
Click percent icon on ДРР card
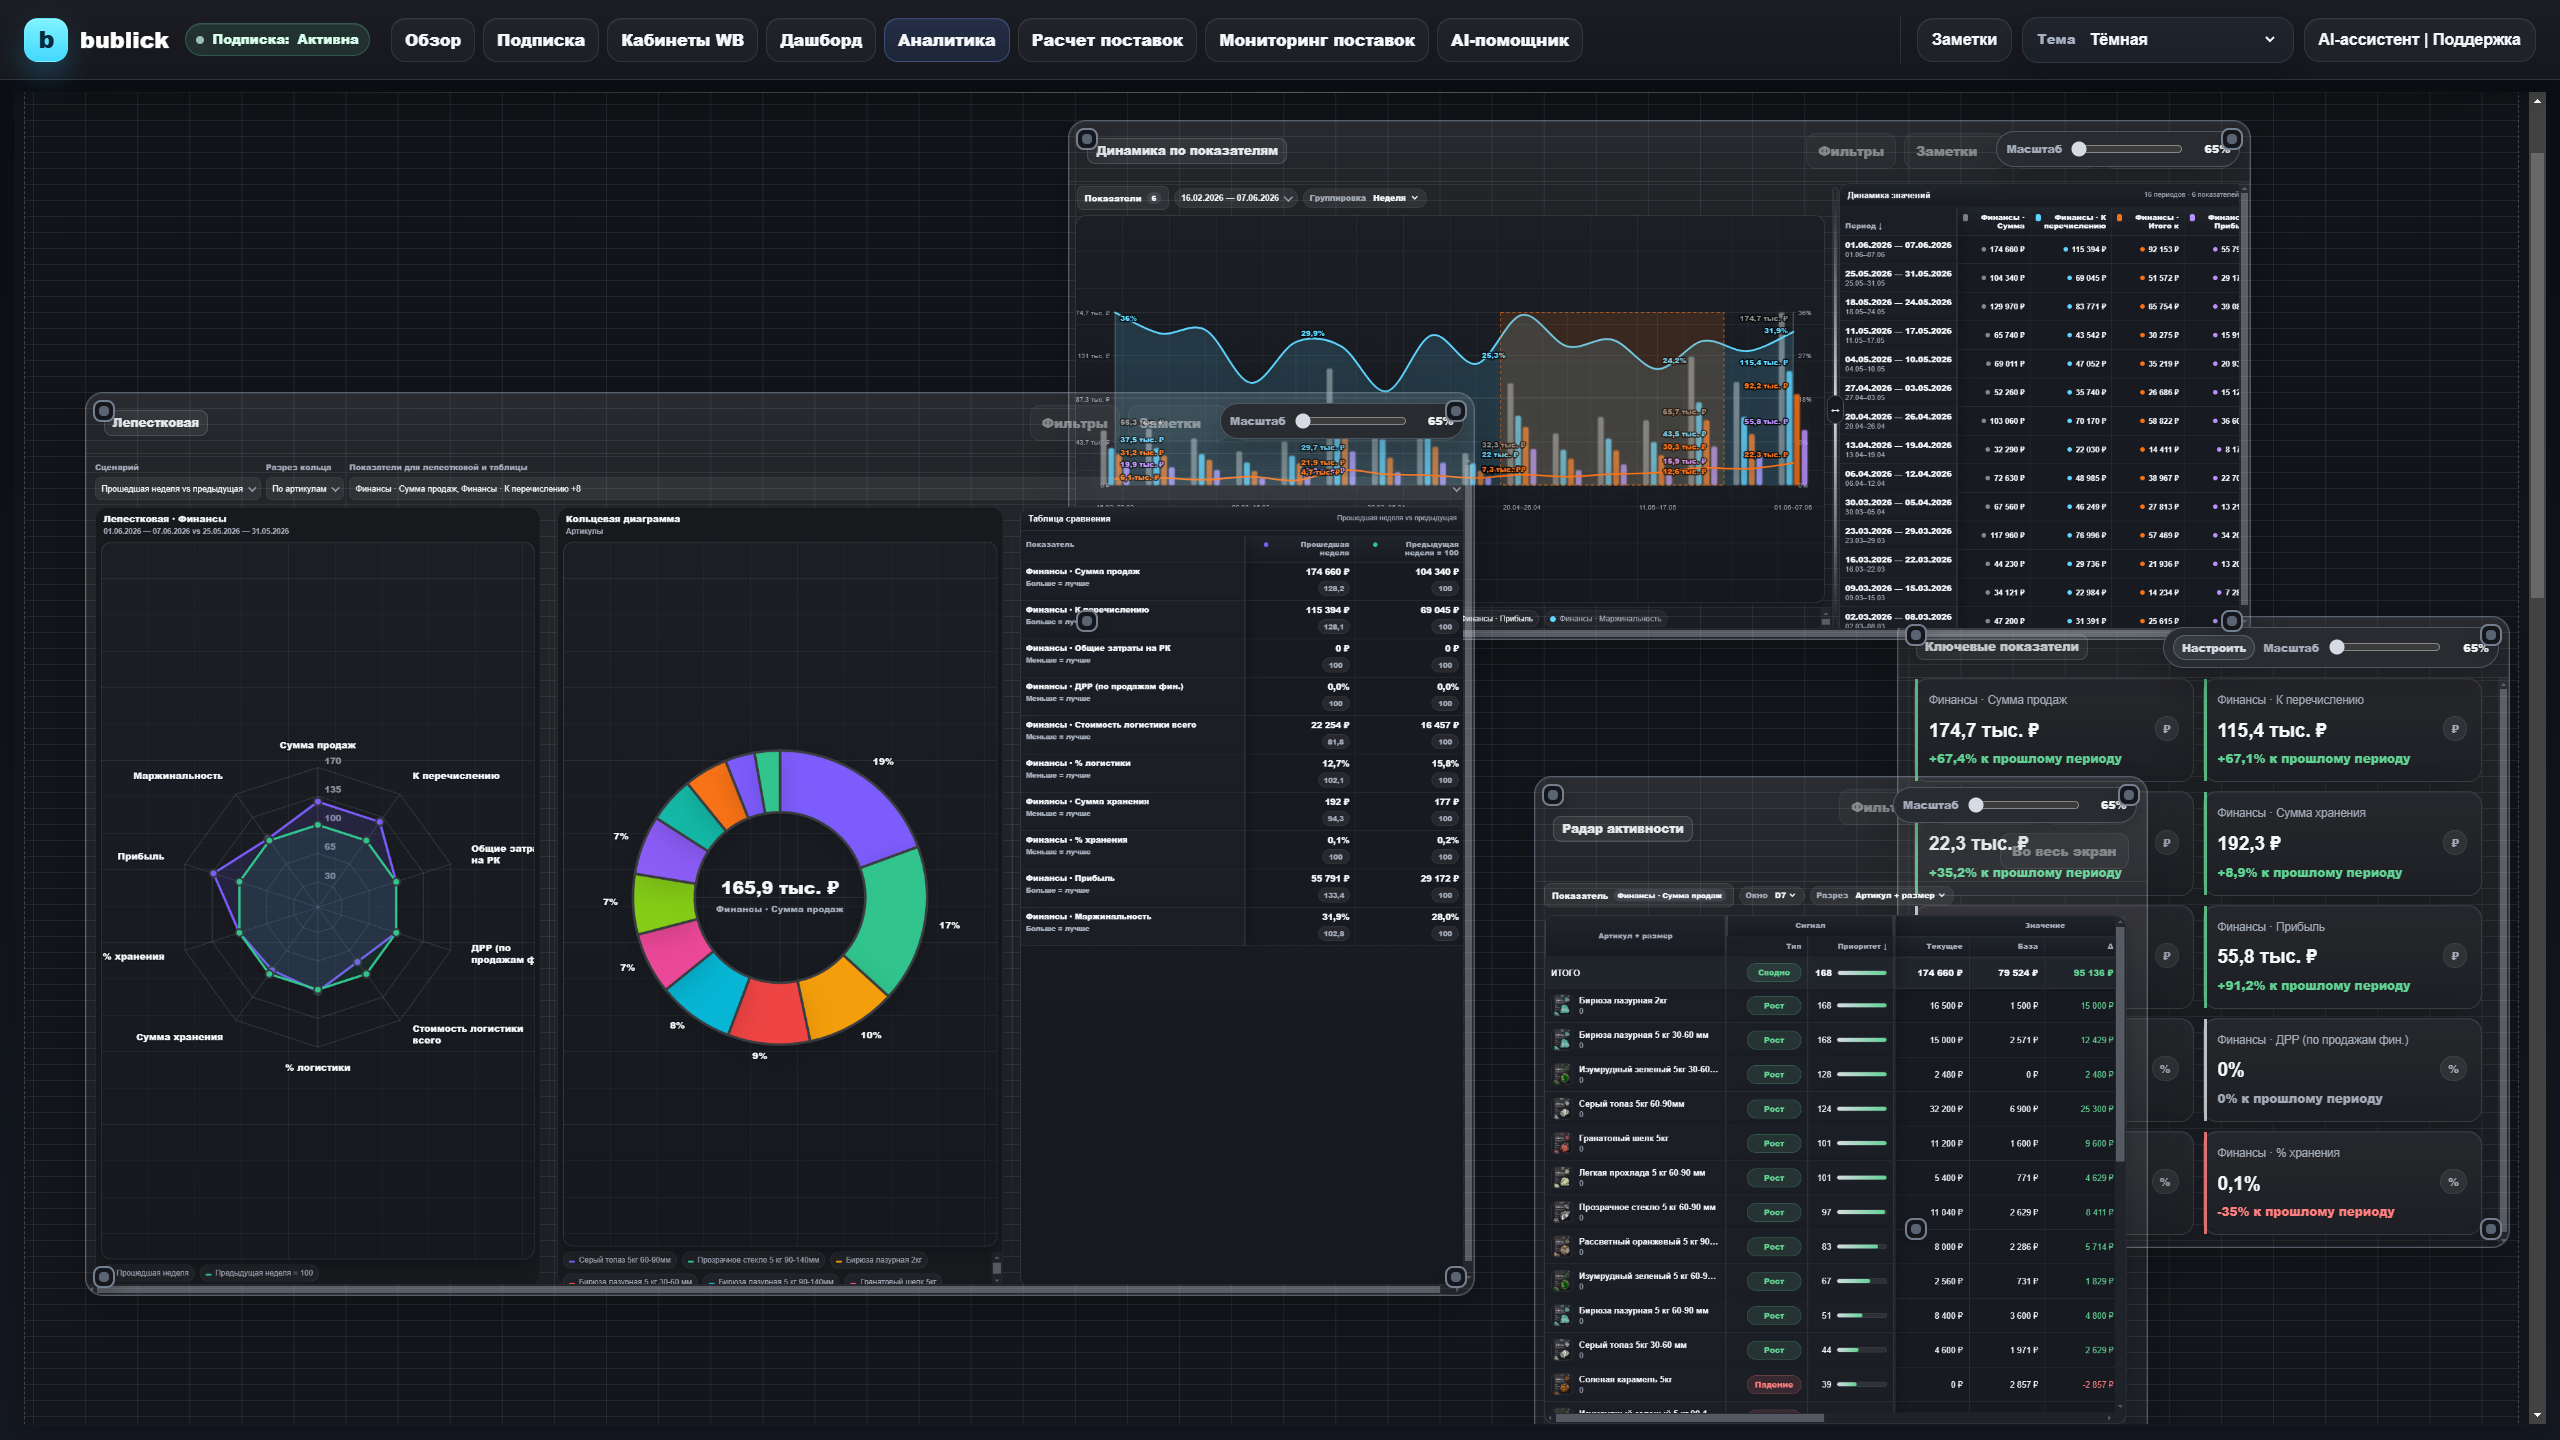(x=2454, y=1069)
